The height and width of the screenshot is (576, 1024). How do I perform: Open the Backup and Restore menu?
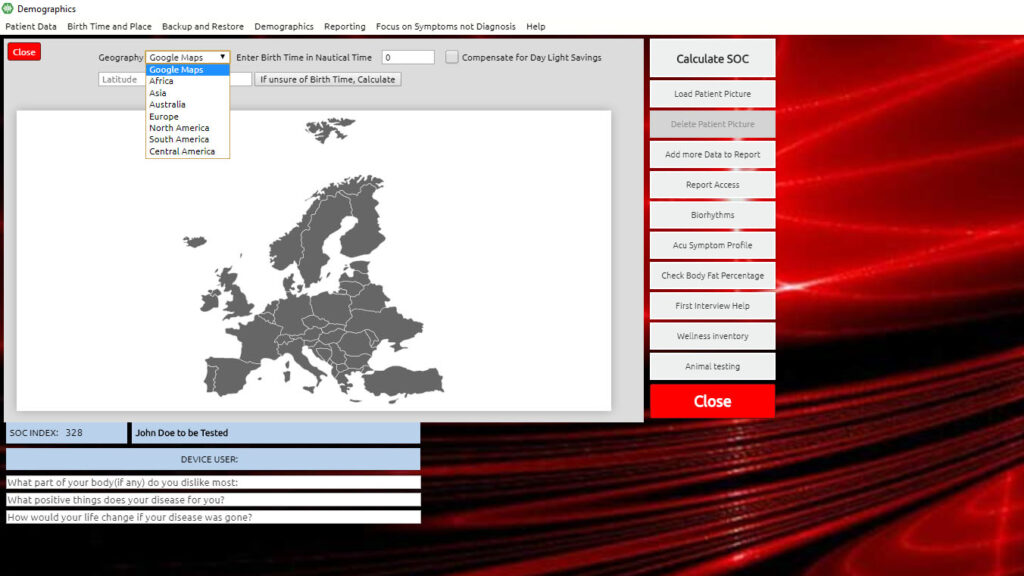(203, 27)
